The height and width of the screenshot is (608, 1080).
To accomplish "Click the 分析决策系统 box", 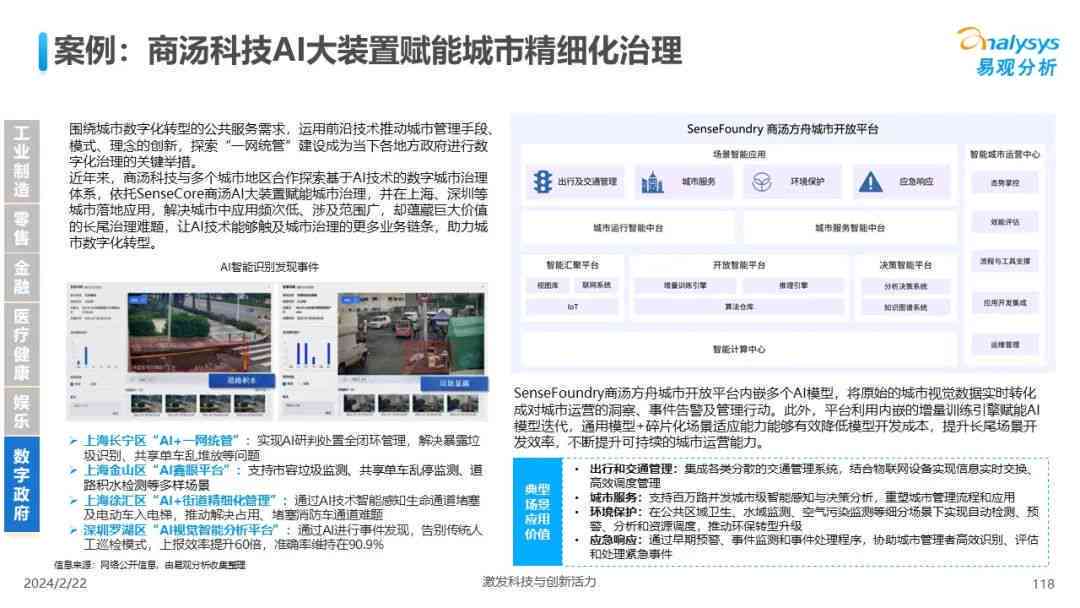I will (906, 286).
